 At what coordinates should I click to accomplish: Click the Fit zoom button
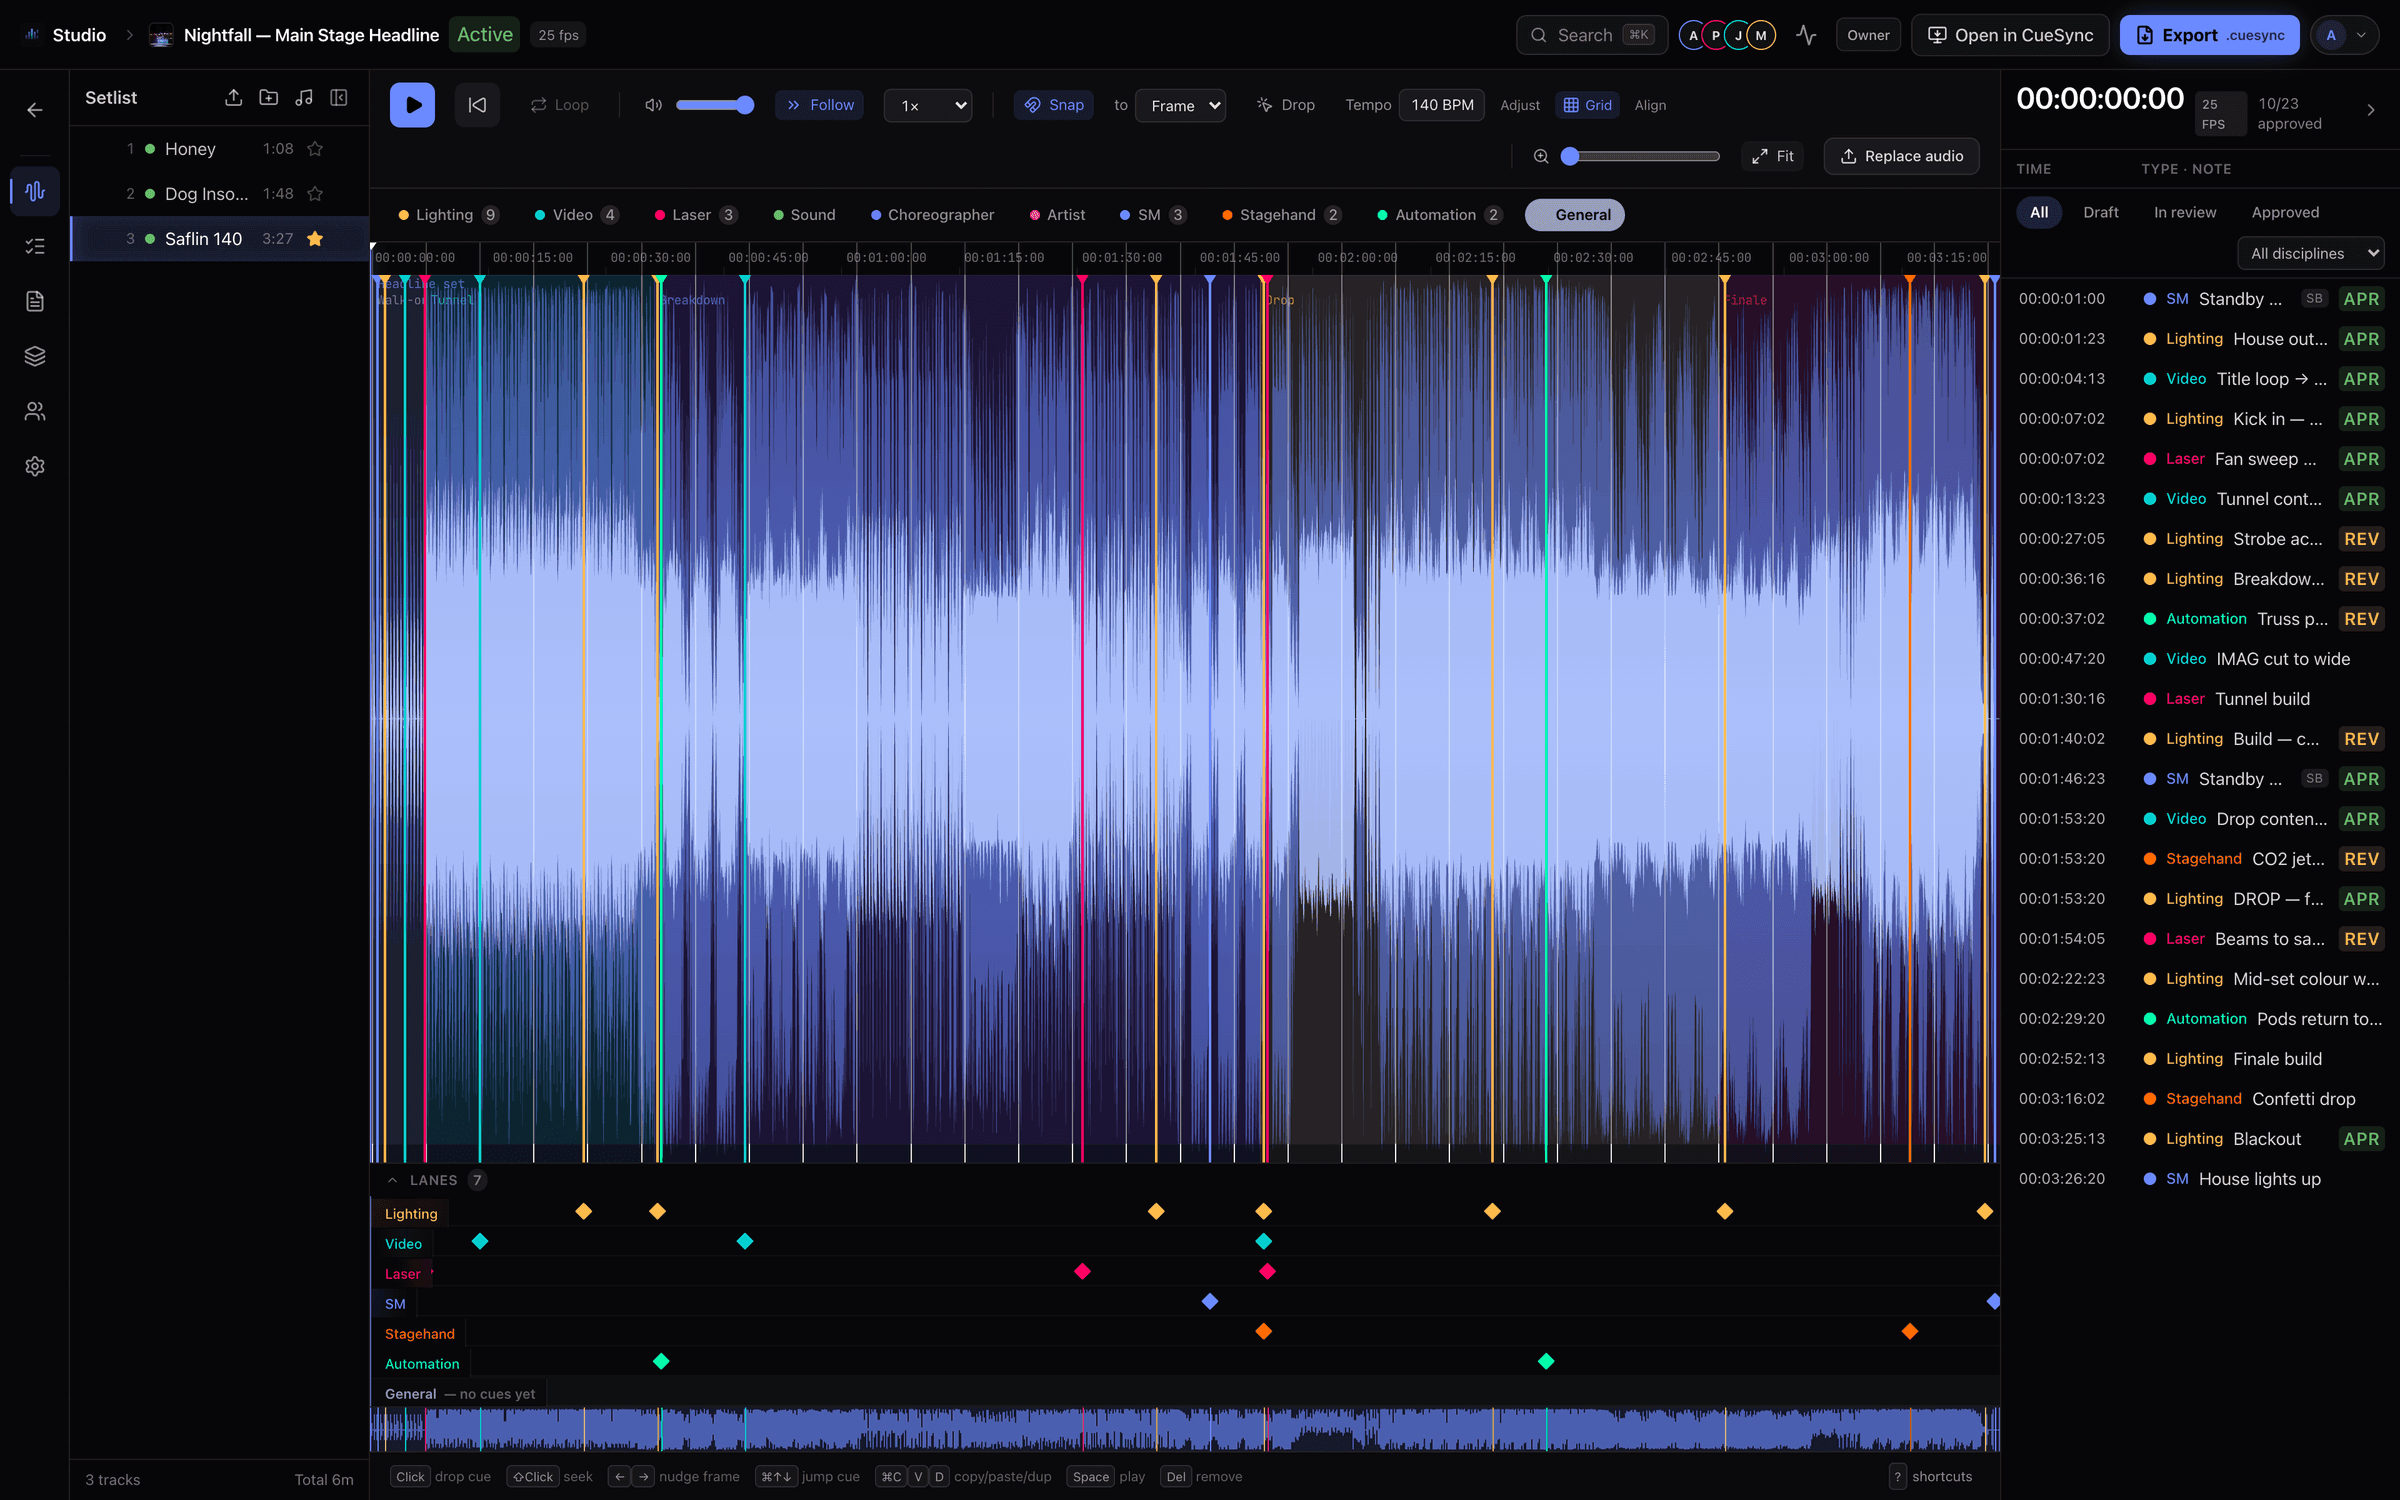(x=1773, y=156)
